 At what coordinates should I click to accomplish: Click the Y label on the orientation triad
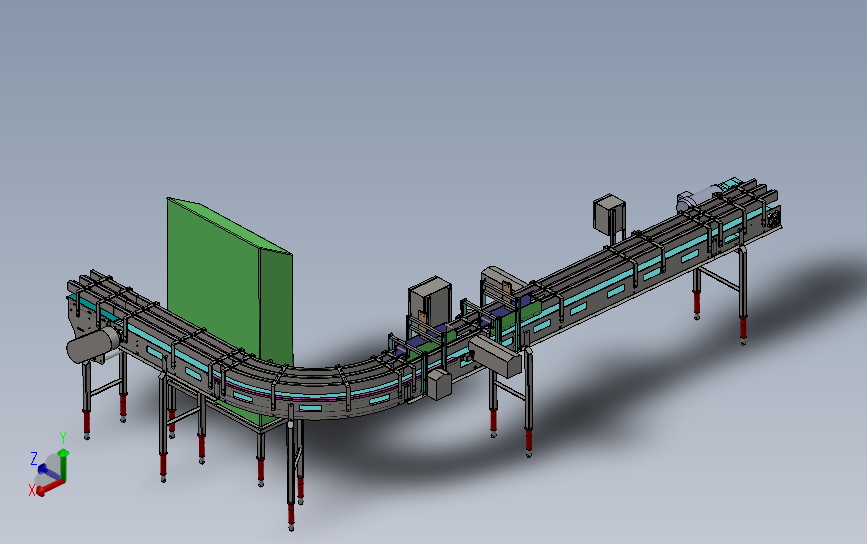[x=63, y=438]
